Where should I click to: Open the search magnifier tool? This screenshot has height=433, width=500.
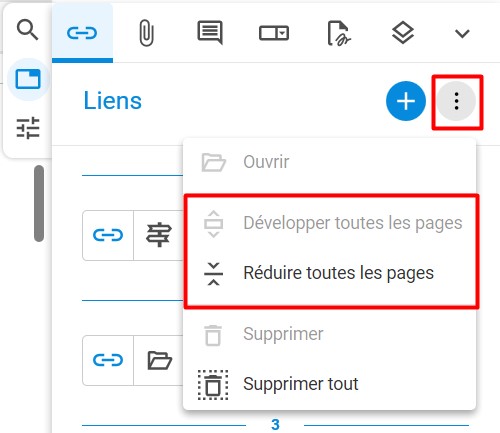tap(27, 30)
